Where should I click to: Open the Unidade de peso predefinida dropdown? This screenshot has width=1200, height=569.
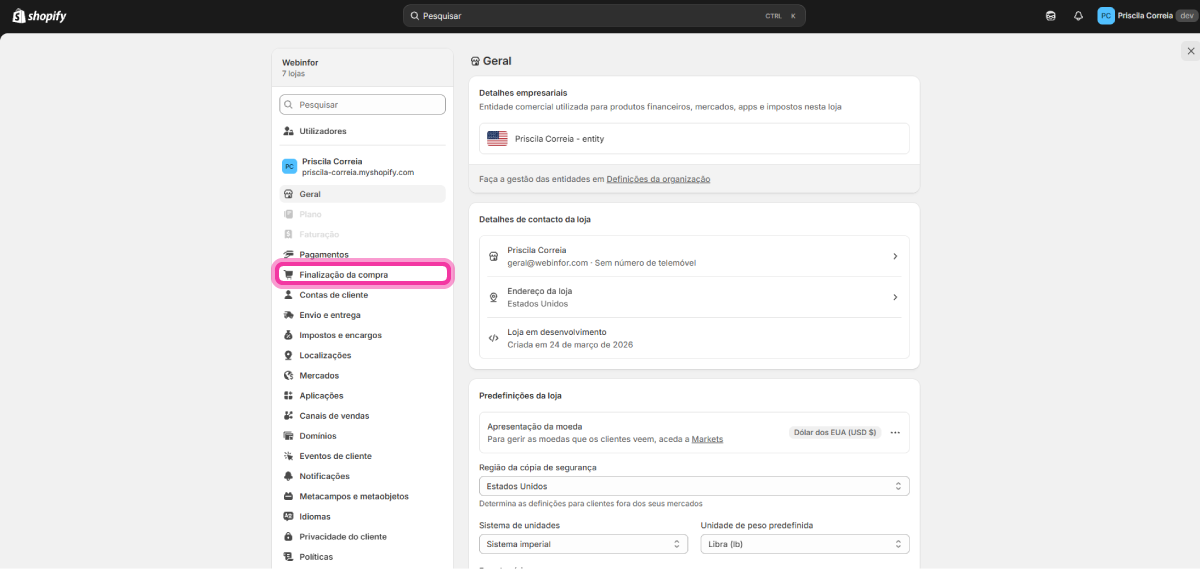coord(805,544)
